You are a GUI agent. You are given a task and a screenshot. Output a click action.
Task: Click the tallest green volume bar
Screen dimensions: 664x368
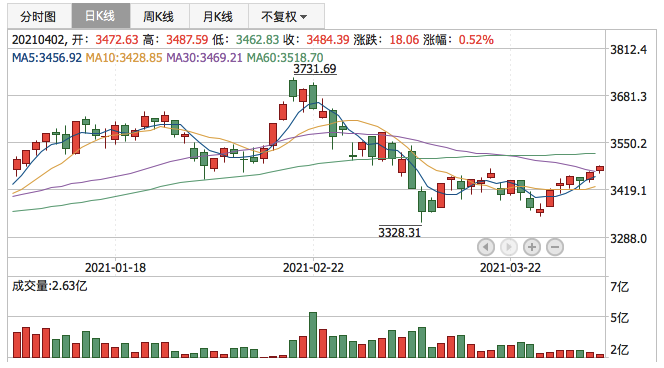point(313,335)
